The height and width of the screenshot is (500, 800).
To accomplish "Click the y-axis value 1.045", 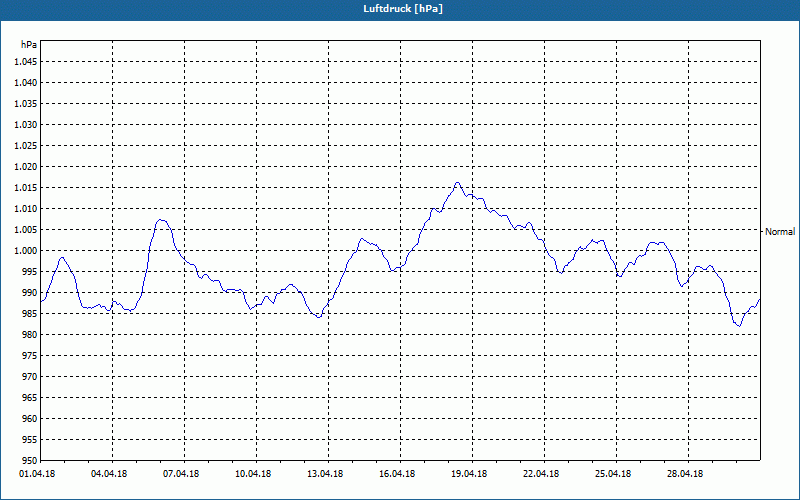I will point(26,62).
